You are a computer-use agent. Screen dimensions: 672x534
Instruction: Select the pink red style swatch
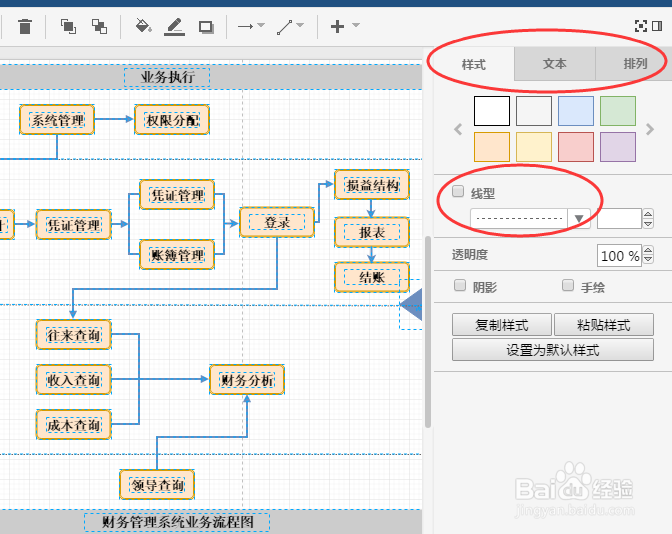(x=576, y=147)
